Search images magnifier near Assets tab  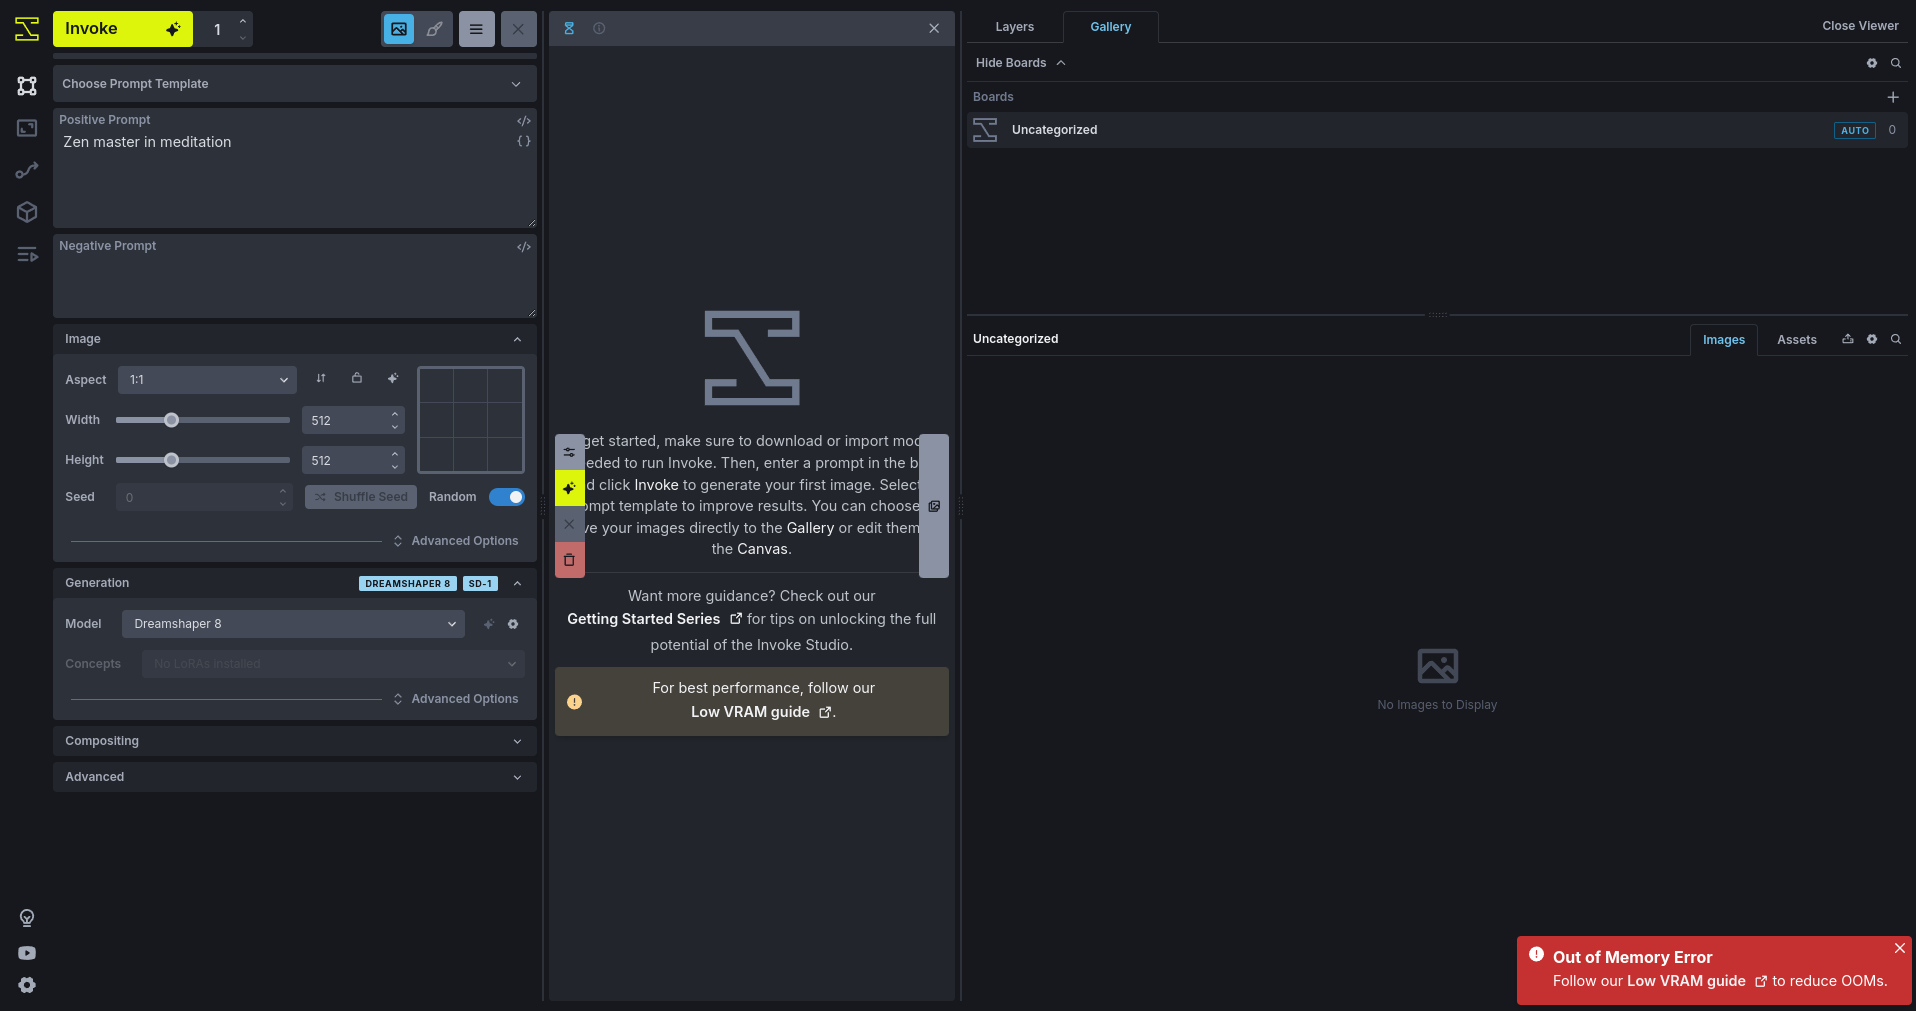point(1896,339)
